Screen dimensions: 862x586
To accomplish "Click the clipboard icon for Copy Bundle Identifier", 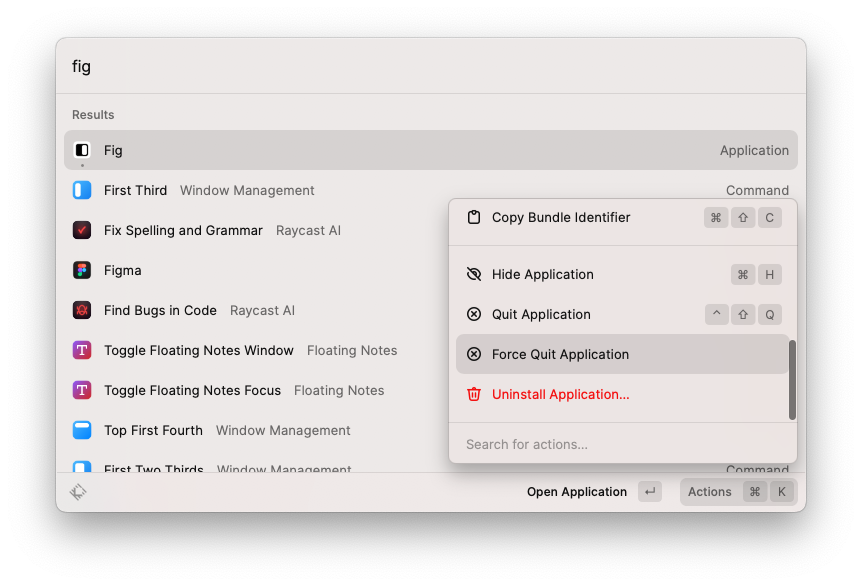I will click(x=474, y=217).
